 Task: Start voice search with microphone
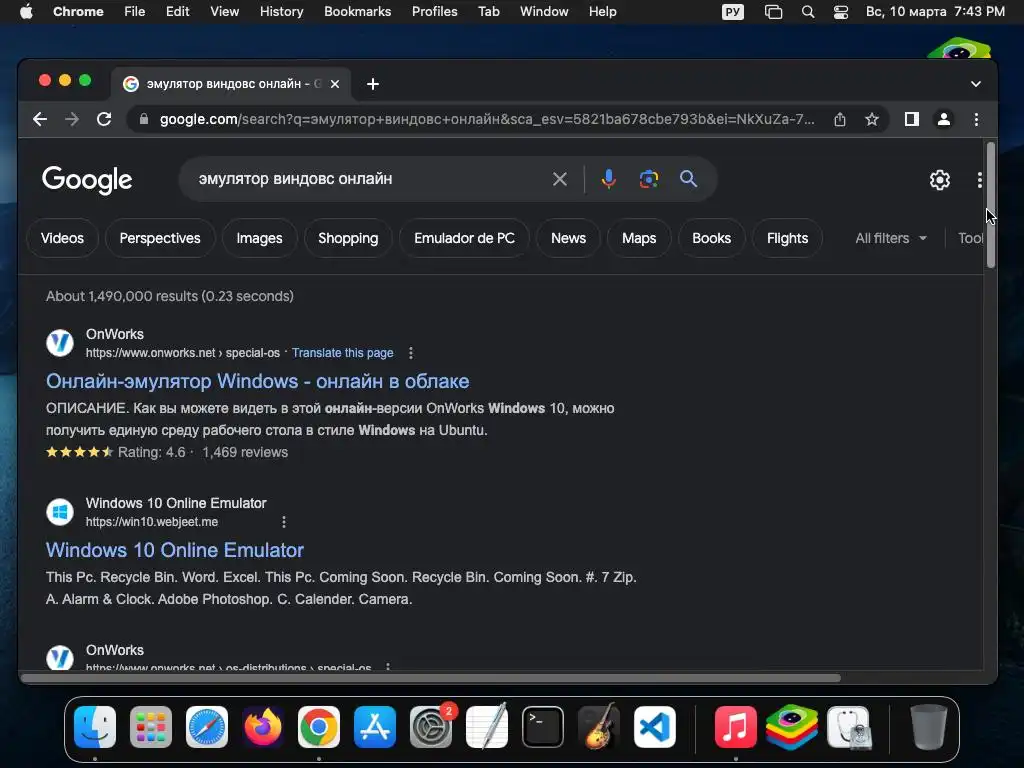(609, 179)
